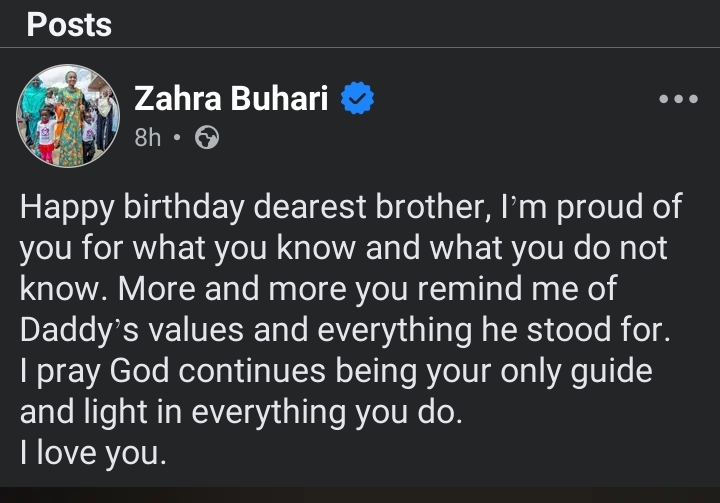Click the "I love you." closing line
The height and width of the screenshot is (503, 720).
coord(90,453)
